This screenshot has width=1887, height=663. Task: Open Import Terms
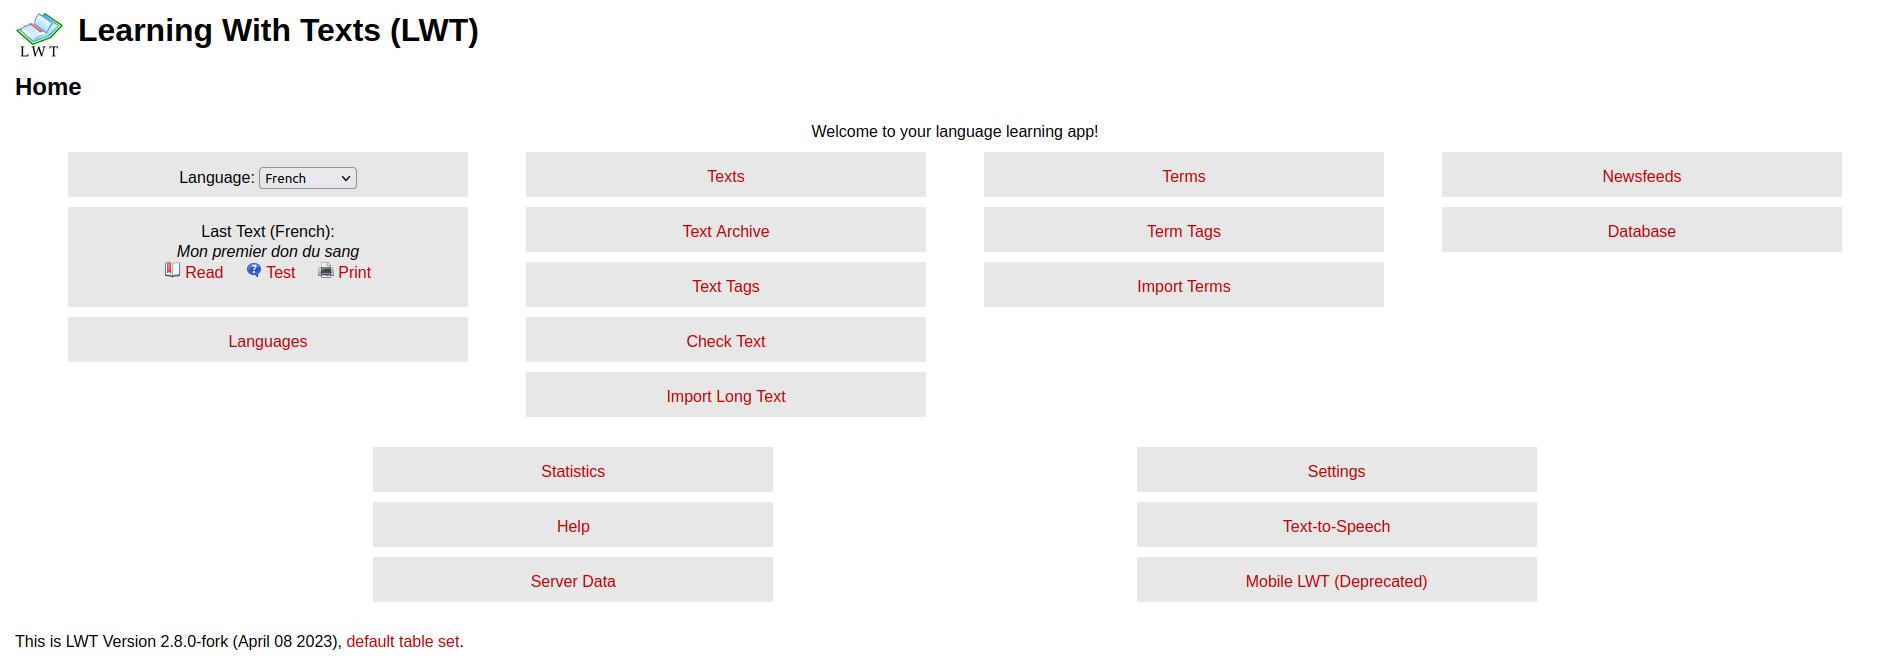(1183, 286)
